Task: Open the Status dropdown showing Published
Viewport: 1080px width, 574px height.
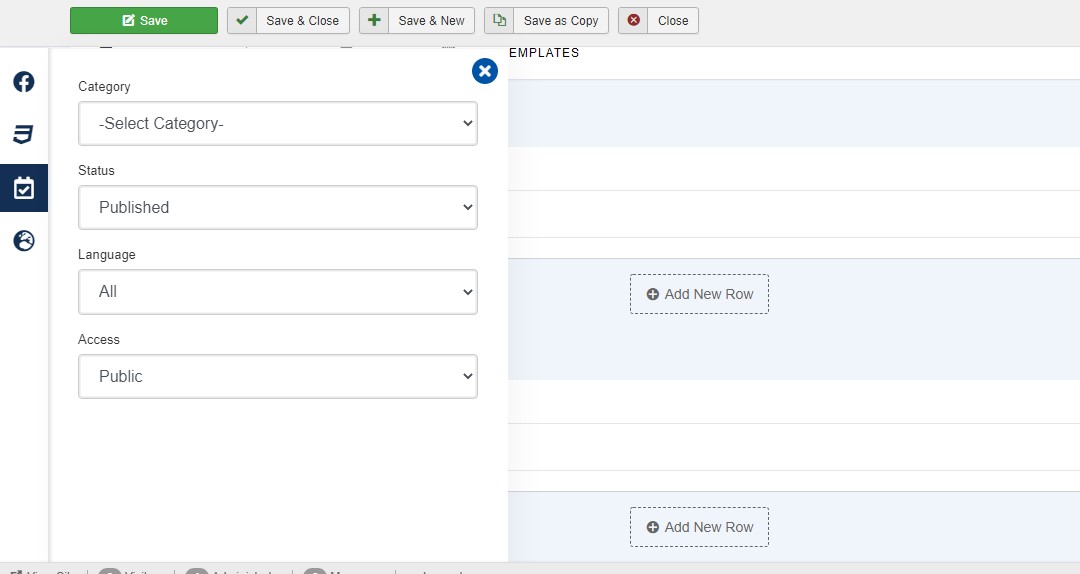Action: pyautogui.click(x=278, y=208)
